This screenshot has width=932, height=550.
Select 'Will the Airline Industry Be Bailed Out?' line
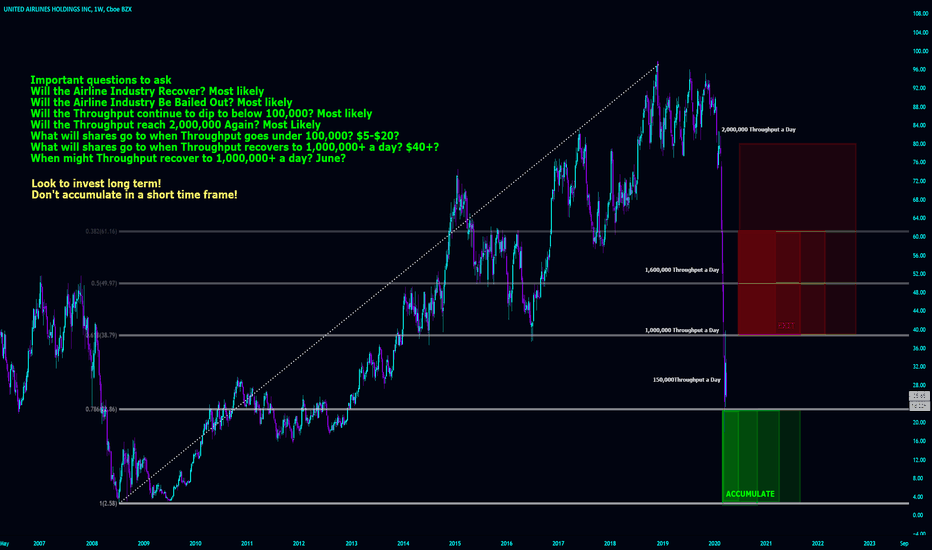[x=161, y=102]
